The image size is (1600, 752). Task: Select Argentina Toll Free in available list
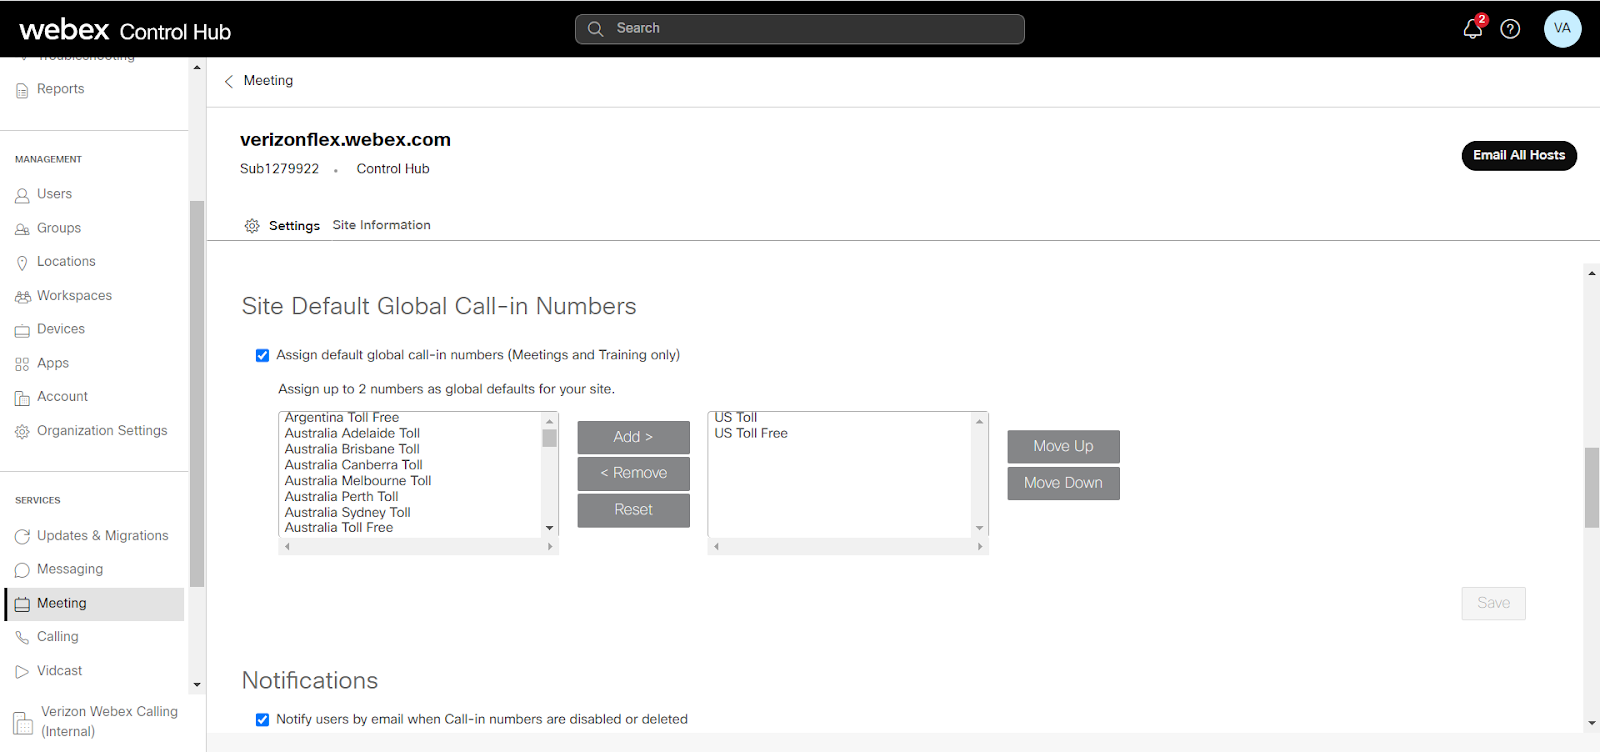(341, 418)
